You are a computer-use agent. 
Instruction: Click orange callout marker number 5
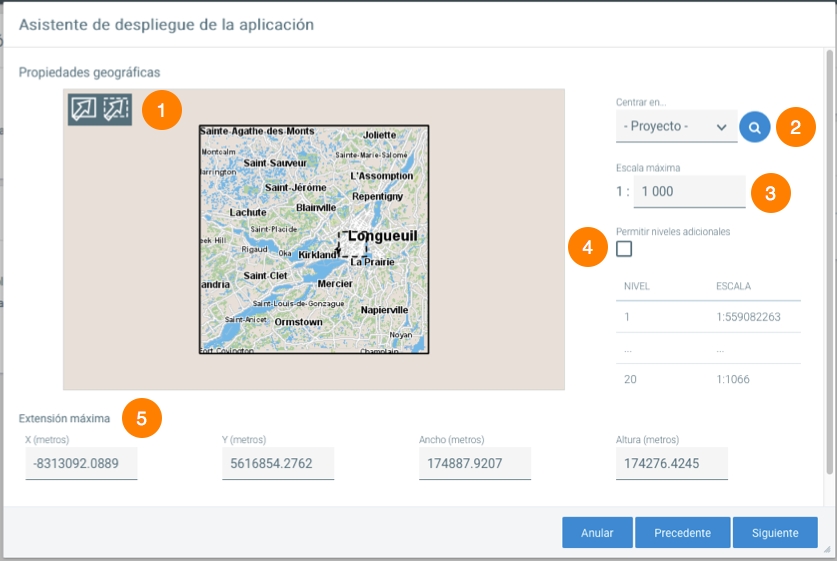click(141, 418)
